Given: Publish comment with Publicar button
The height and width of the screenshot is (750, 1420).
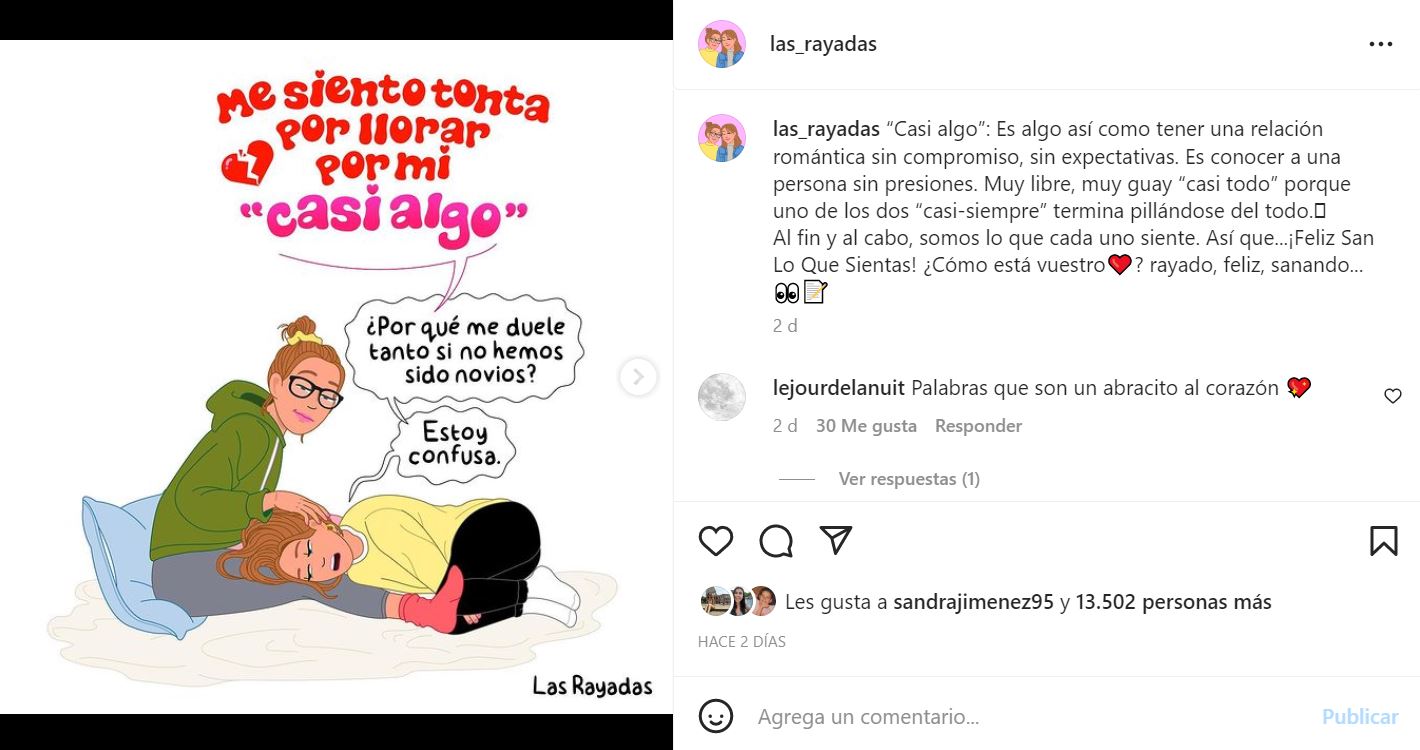Looking at the screenshot, I should (1360, 717).
